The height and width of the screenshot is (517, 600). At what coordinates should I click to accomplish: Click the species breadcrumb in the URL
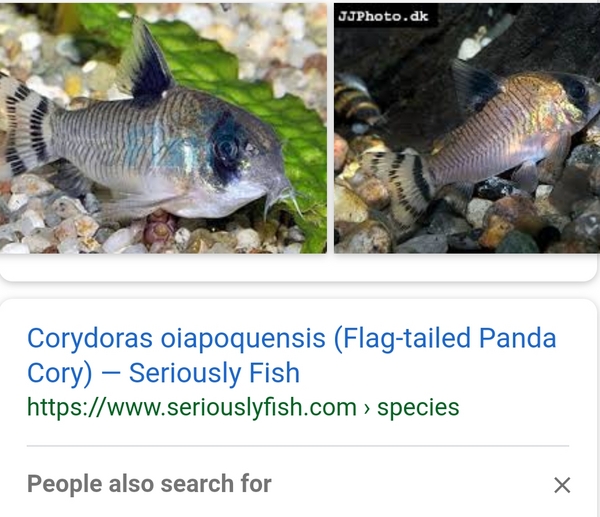418,408
